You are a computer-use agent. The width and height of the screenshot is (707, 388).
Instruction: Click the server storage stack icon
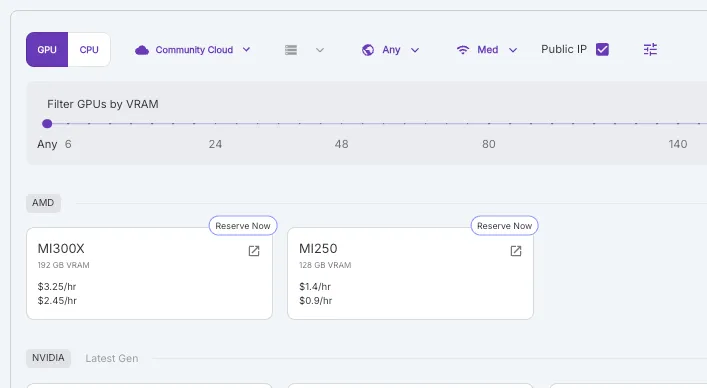pyautogui.click(x=291, y=50)
